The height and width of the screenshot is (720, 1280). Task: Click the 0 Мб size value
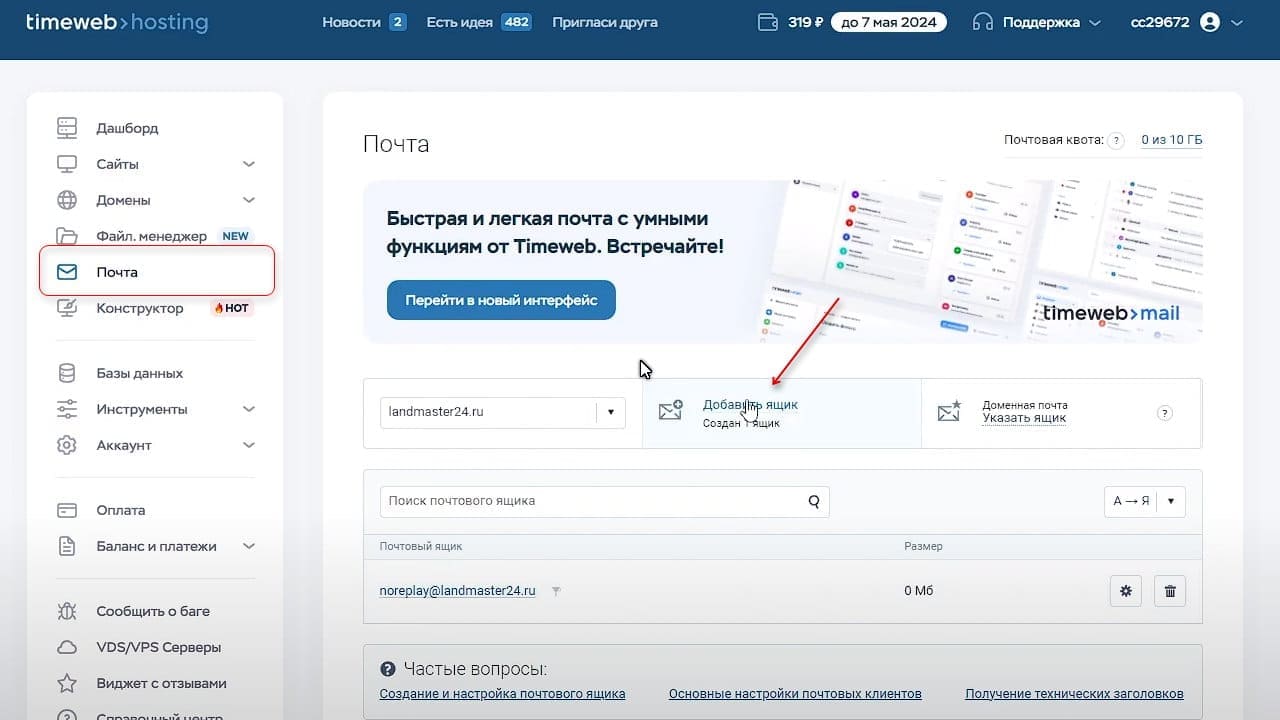click(918, 591)
